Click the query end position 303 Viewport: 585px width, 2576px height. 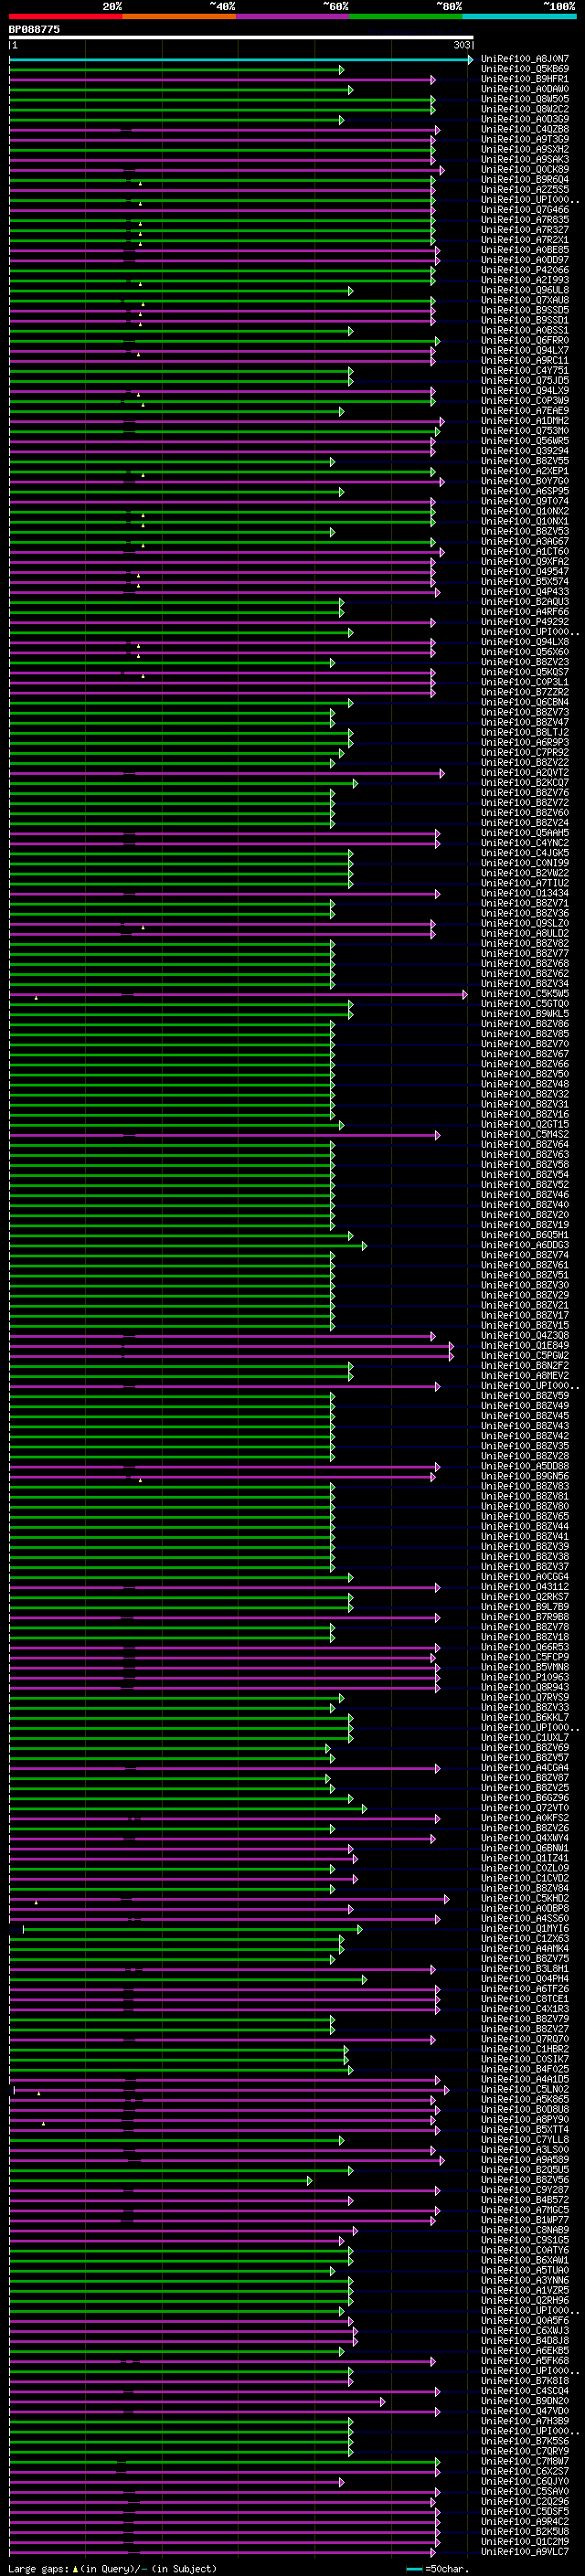(461, 45)
